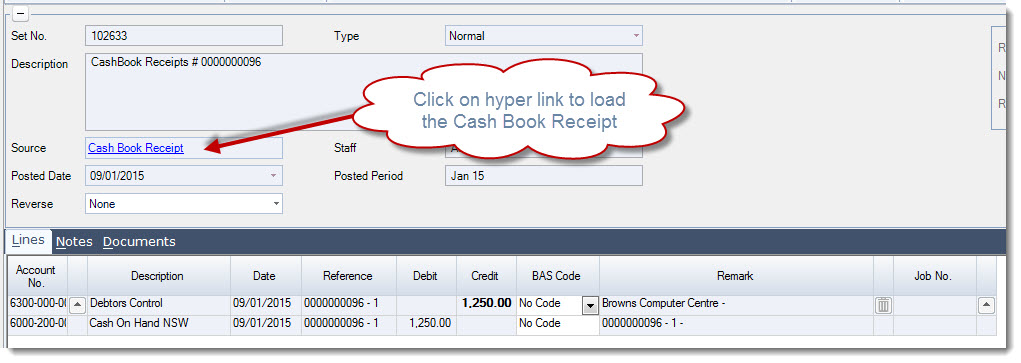Screen dimensions: 1021x363
Task: Click the Debit column header
Action: [x=426, y=276]
